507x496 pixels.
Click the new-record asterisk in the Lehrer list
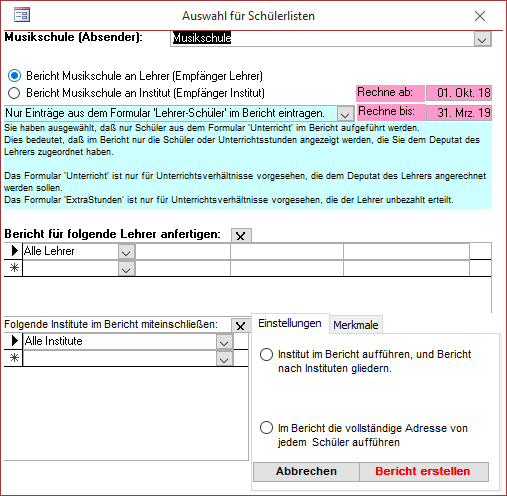point(14,268)
